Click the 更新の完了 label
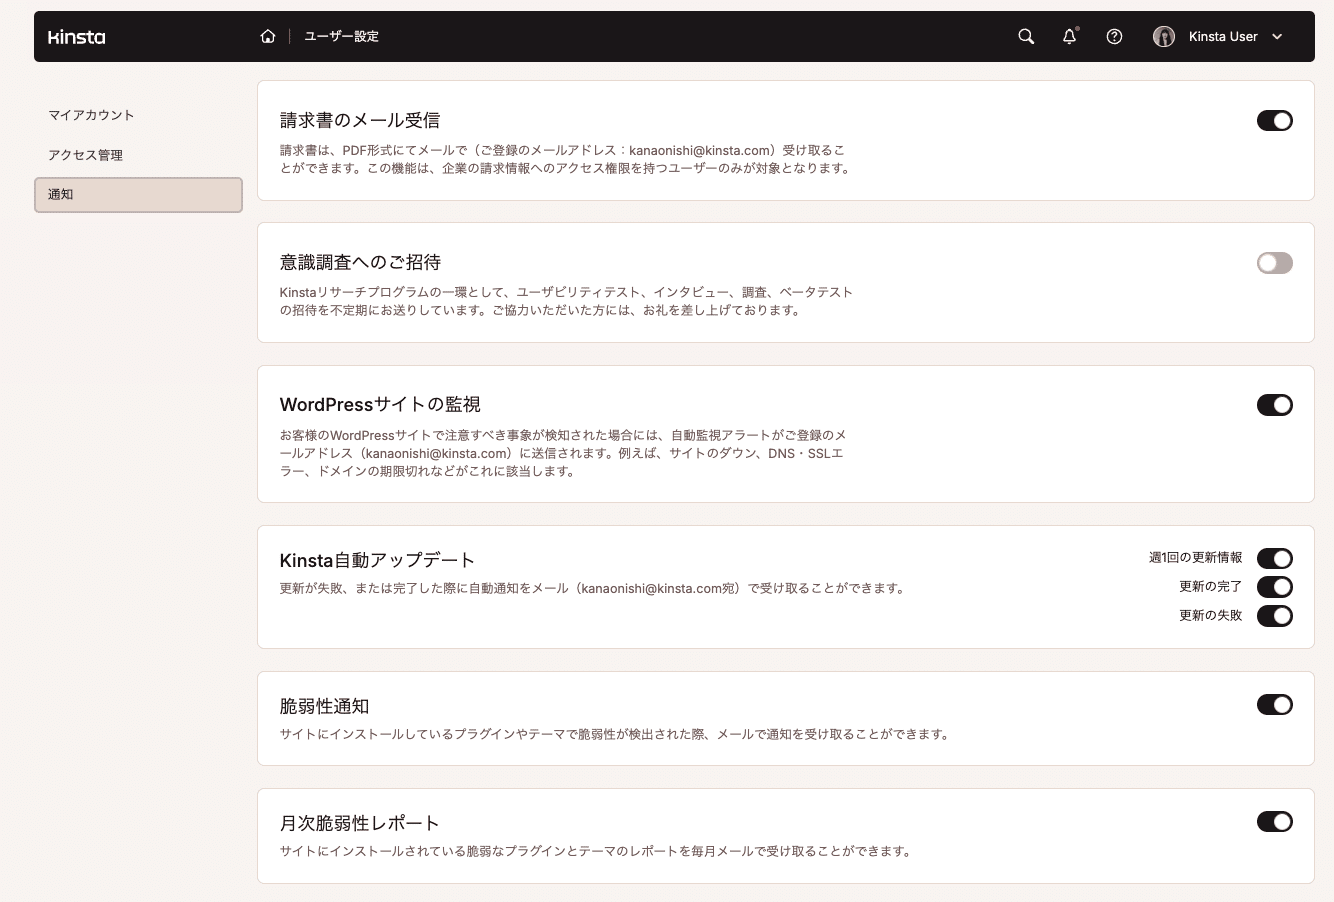 click(x=1211, y=587)
